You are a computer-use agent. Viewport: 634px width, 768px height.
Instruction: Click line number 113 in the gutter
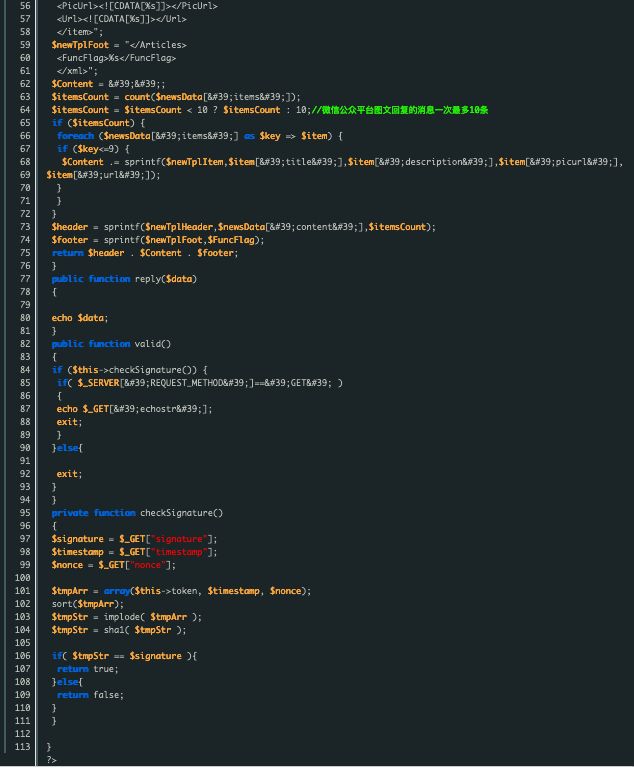(22, 747)
